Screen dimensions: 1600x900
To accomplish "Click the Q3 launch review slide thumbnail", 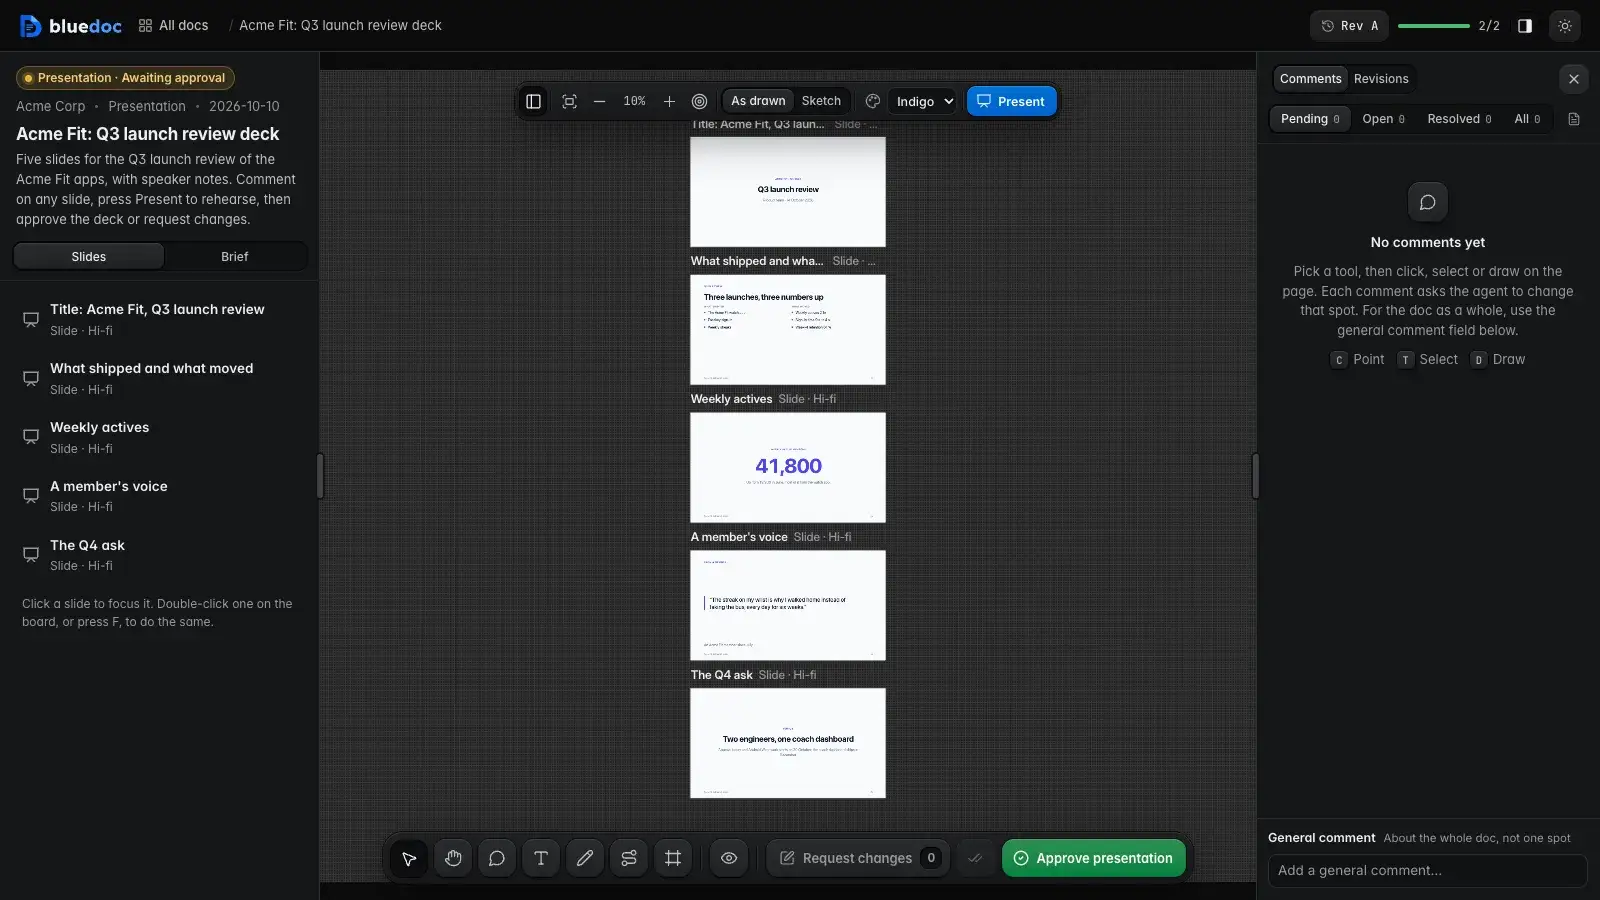I will (x=788, y=192).
